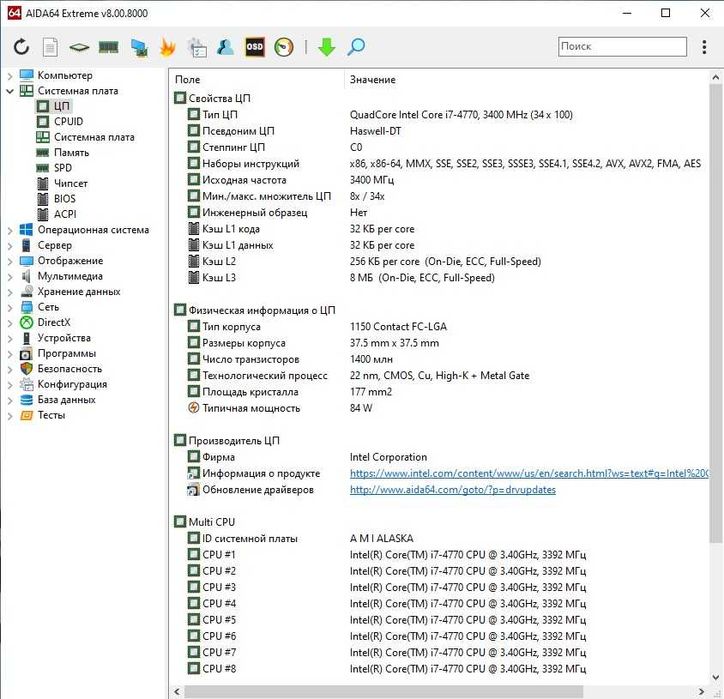724x699 pixels.
Task: Select База данных in the tree
Action: coord(58,400)
